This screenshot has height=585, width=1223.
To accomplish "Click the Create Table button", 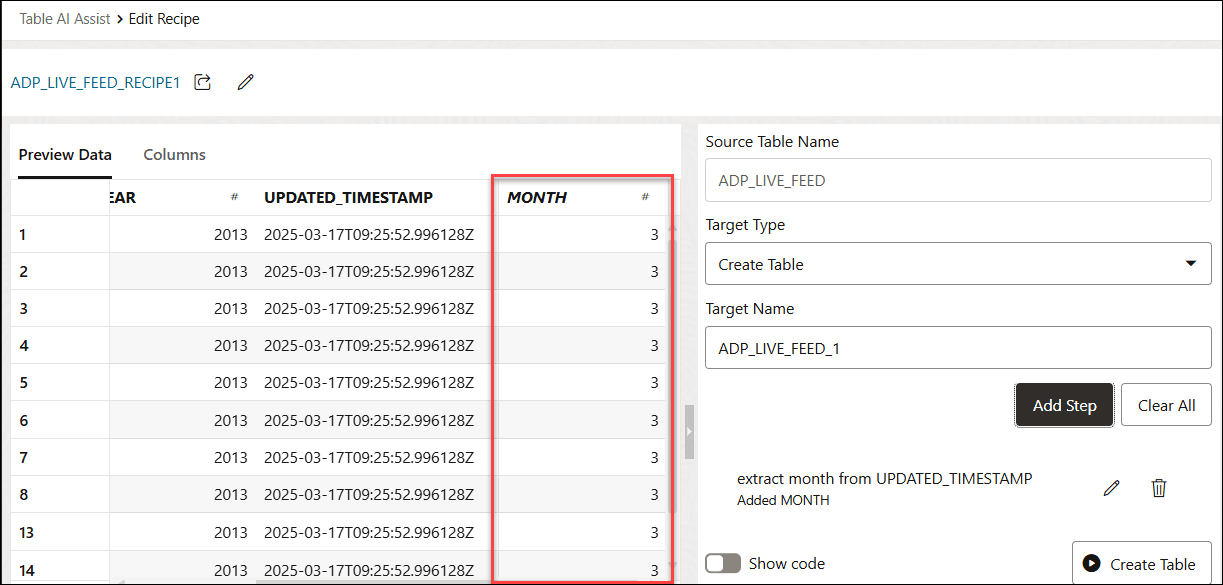I will (x=1140, y=564).
